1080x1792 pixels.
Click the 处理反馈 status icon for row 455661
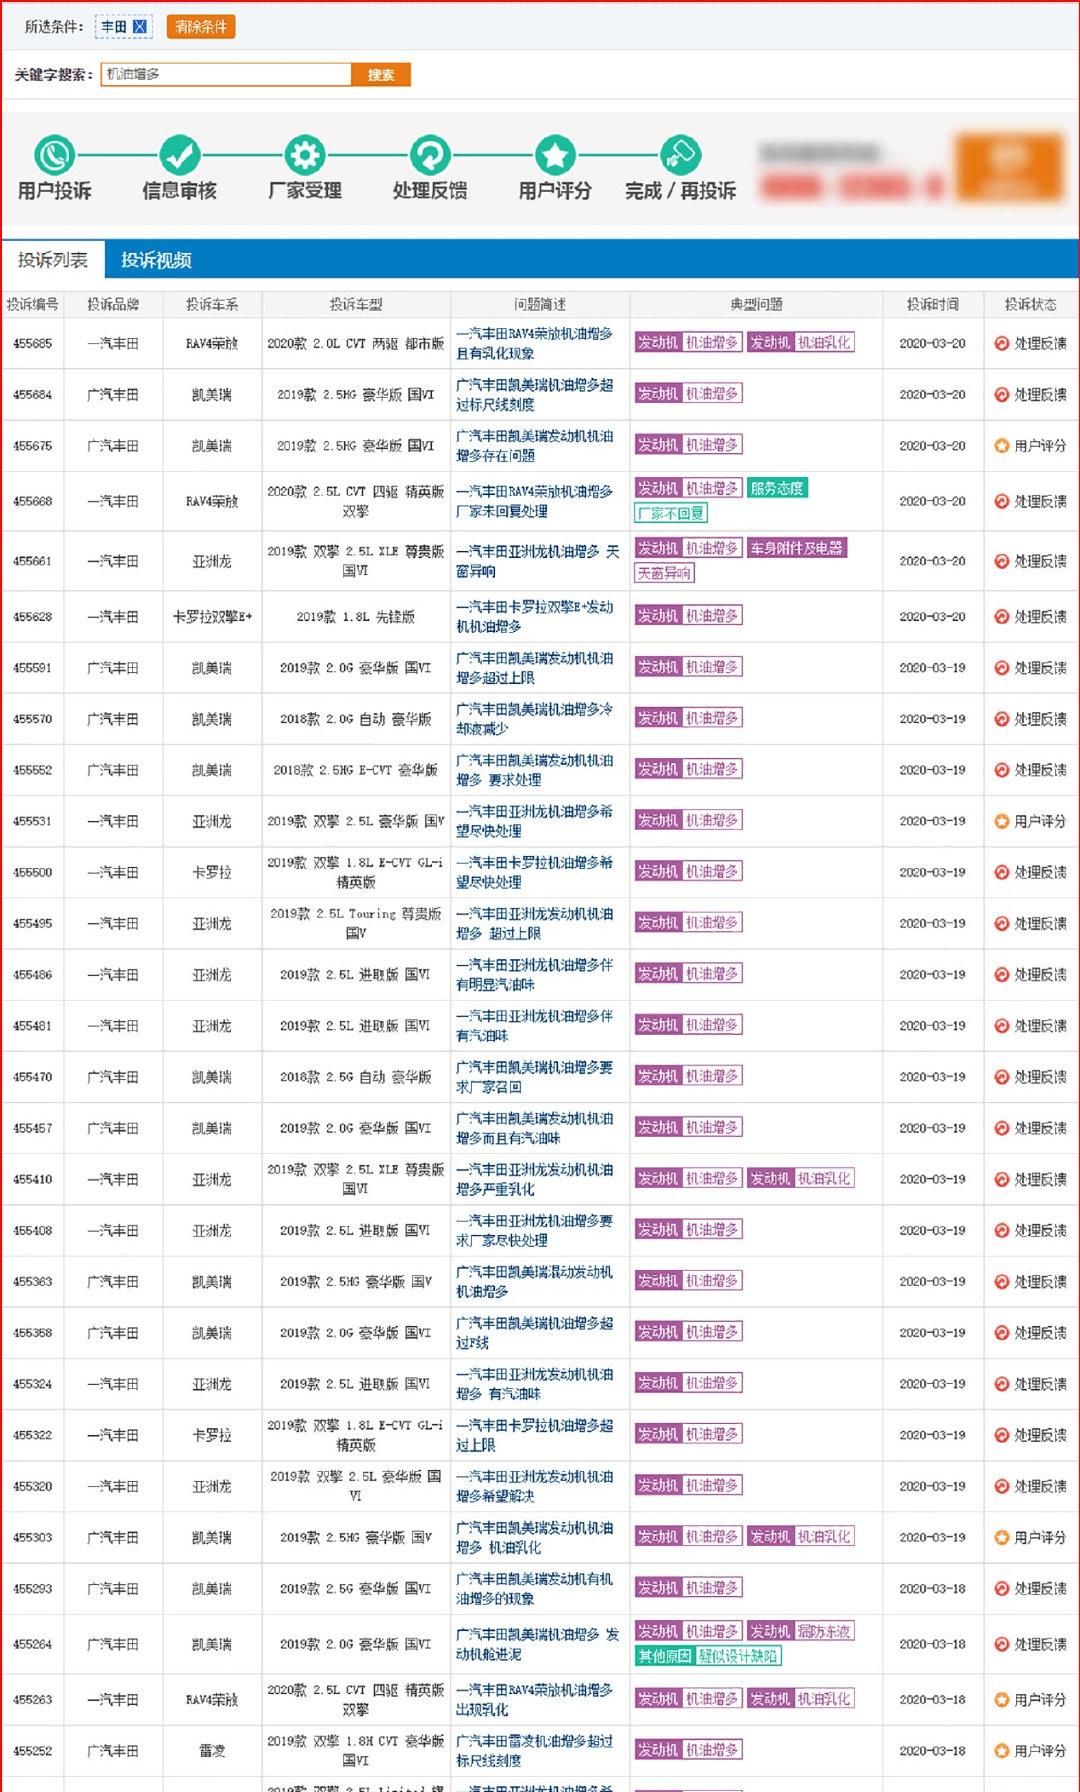pos(1001,561)
